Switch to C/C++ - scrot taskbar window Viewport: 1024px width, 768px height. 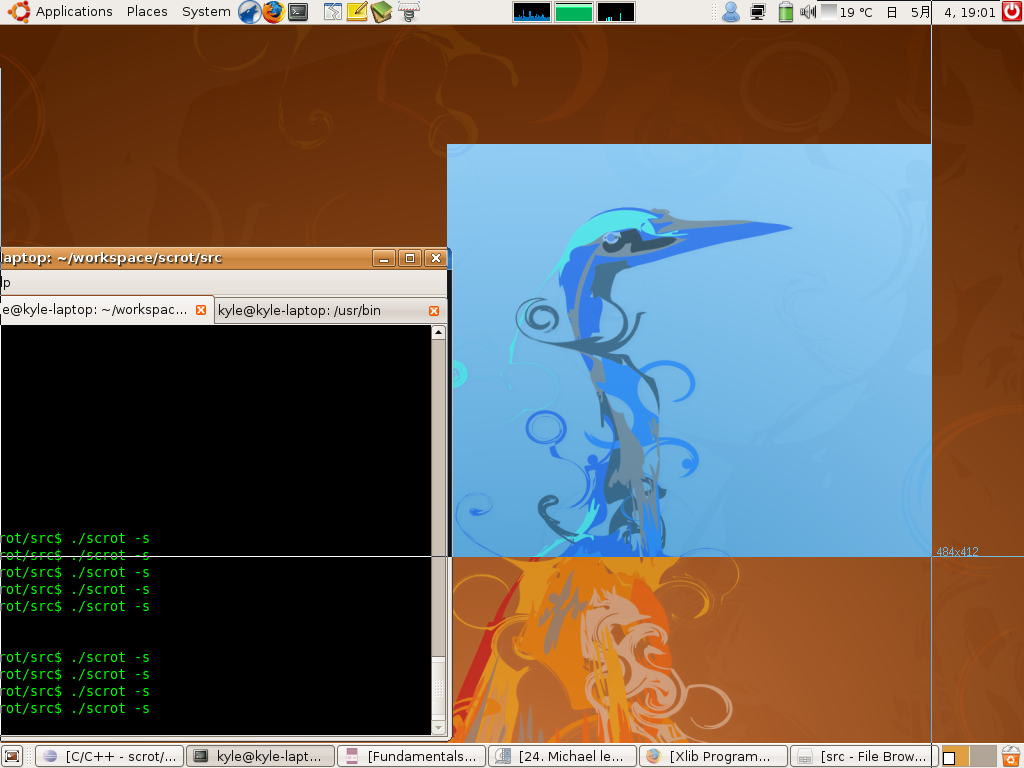[x=110, y=757]
